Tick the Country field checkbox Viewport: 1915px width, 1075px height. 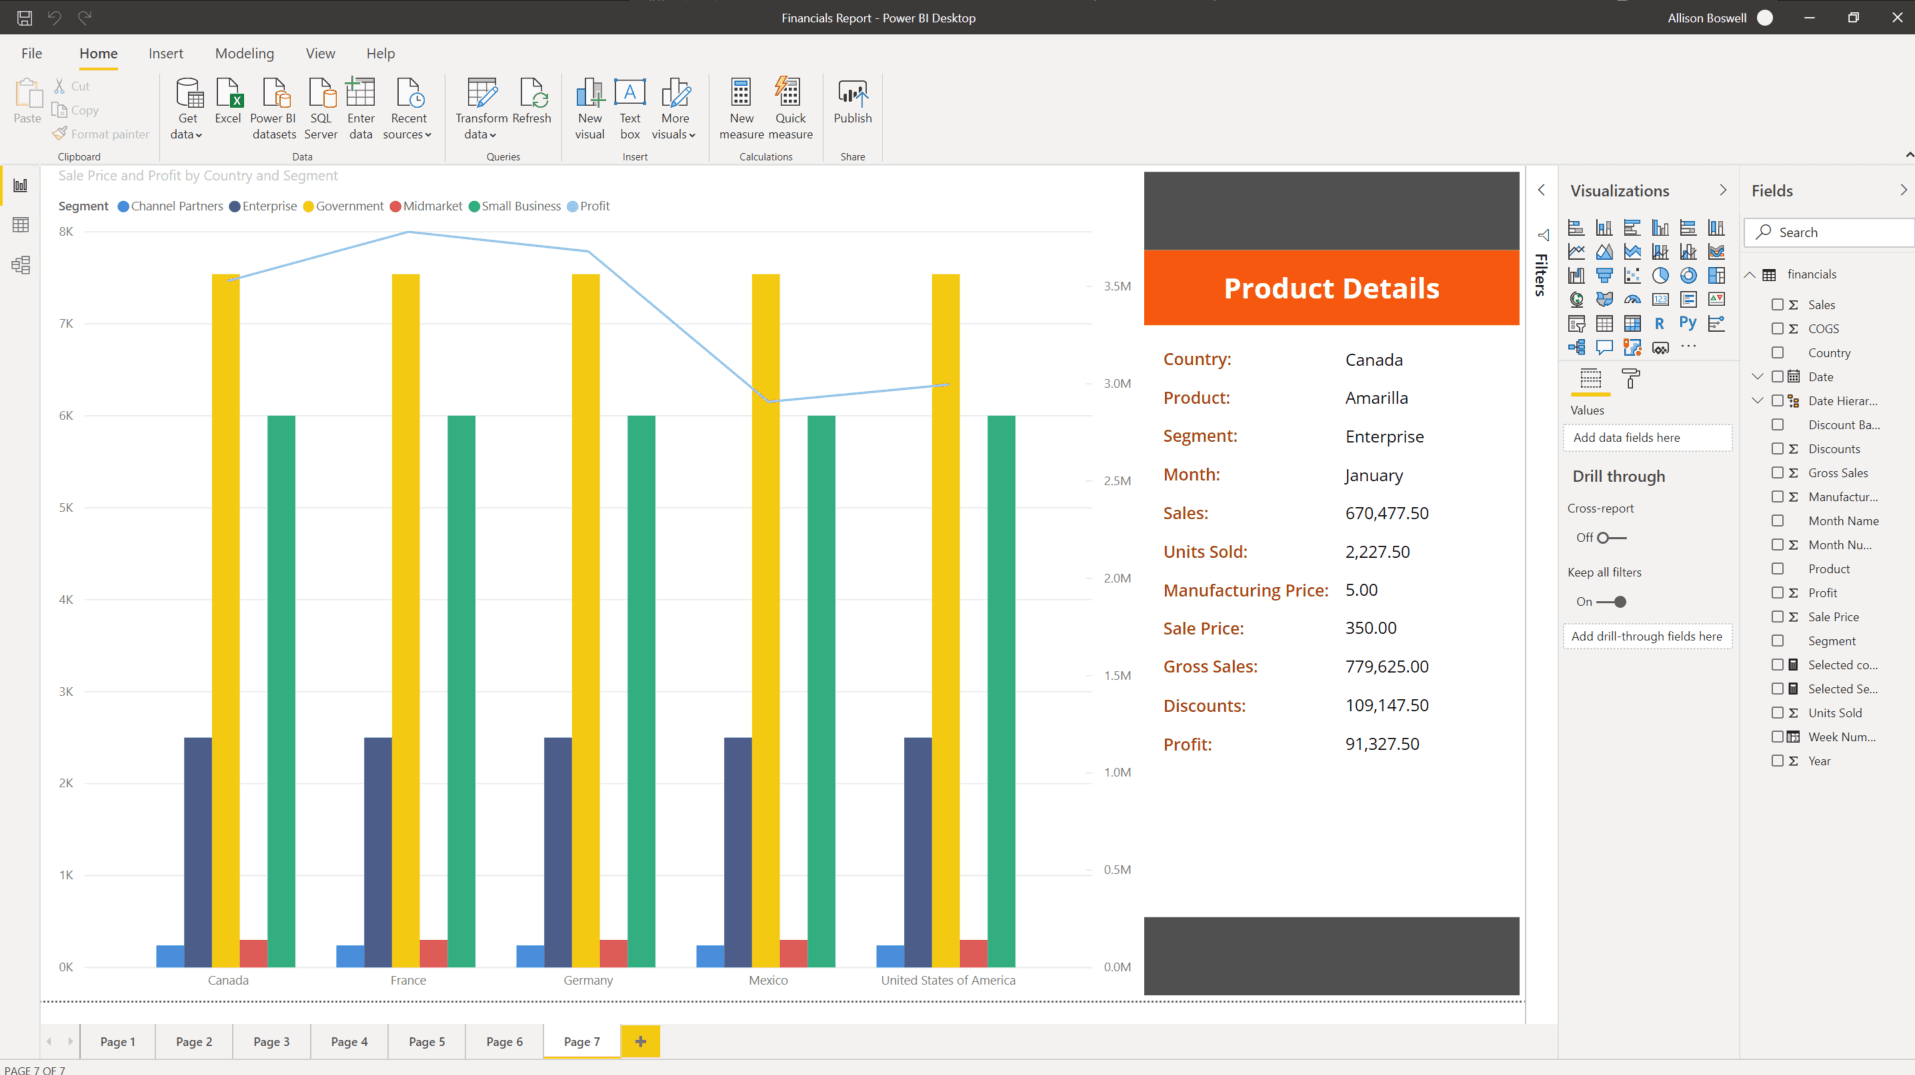pyautogui.click(x=1777, y=353)
